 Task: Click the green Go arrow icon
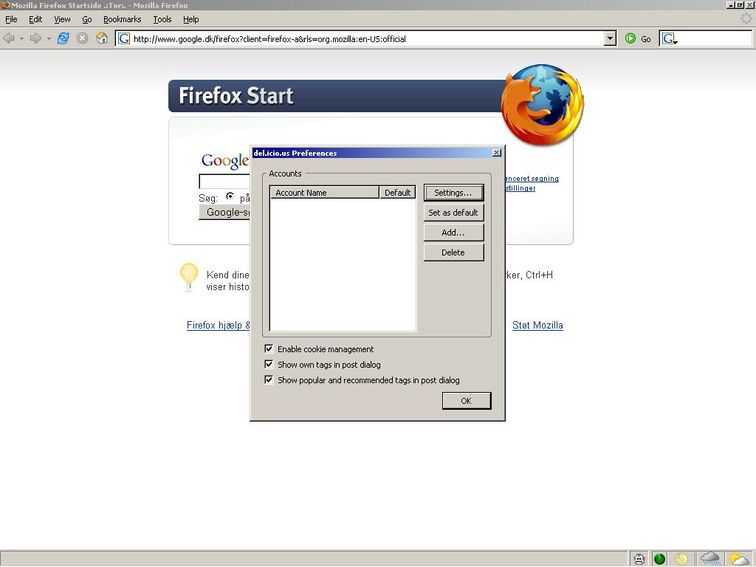tap(630, 39)
